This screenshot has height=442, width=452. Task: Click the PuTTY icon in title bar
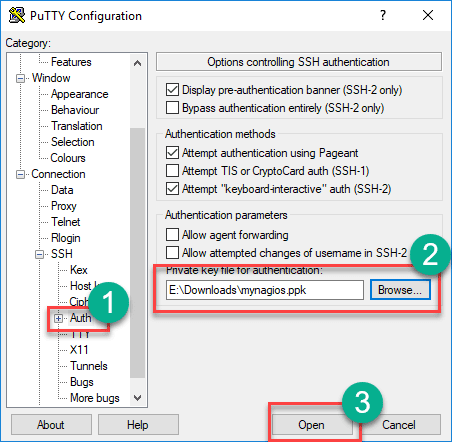(17, 15)
